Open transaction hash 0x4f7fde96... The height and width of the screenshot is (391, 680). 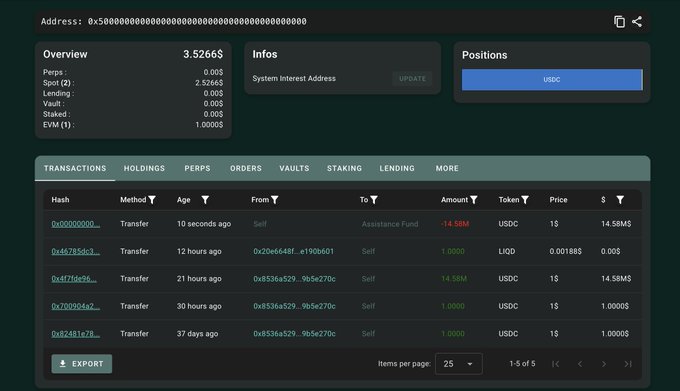pyautogui.click(x=74, y=279)
